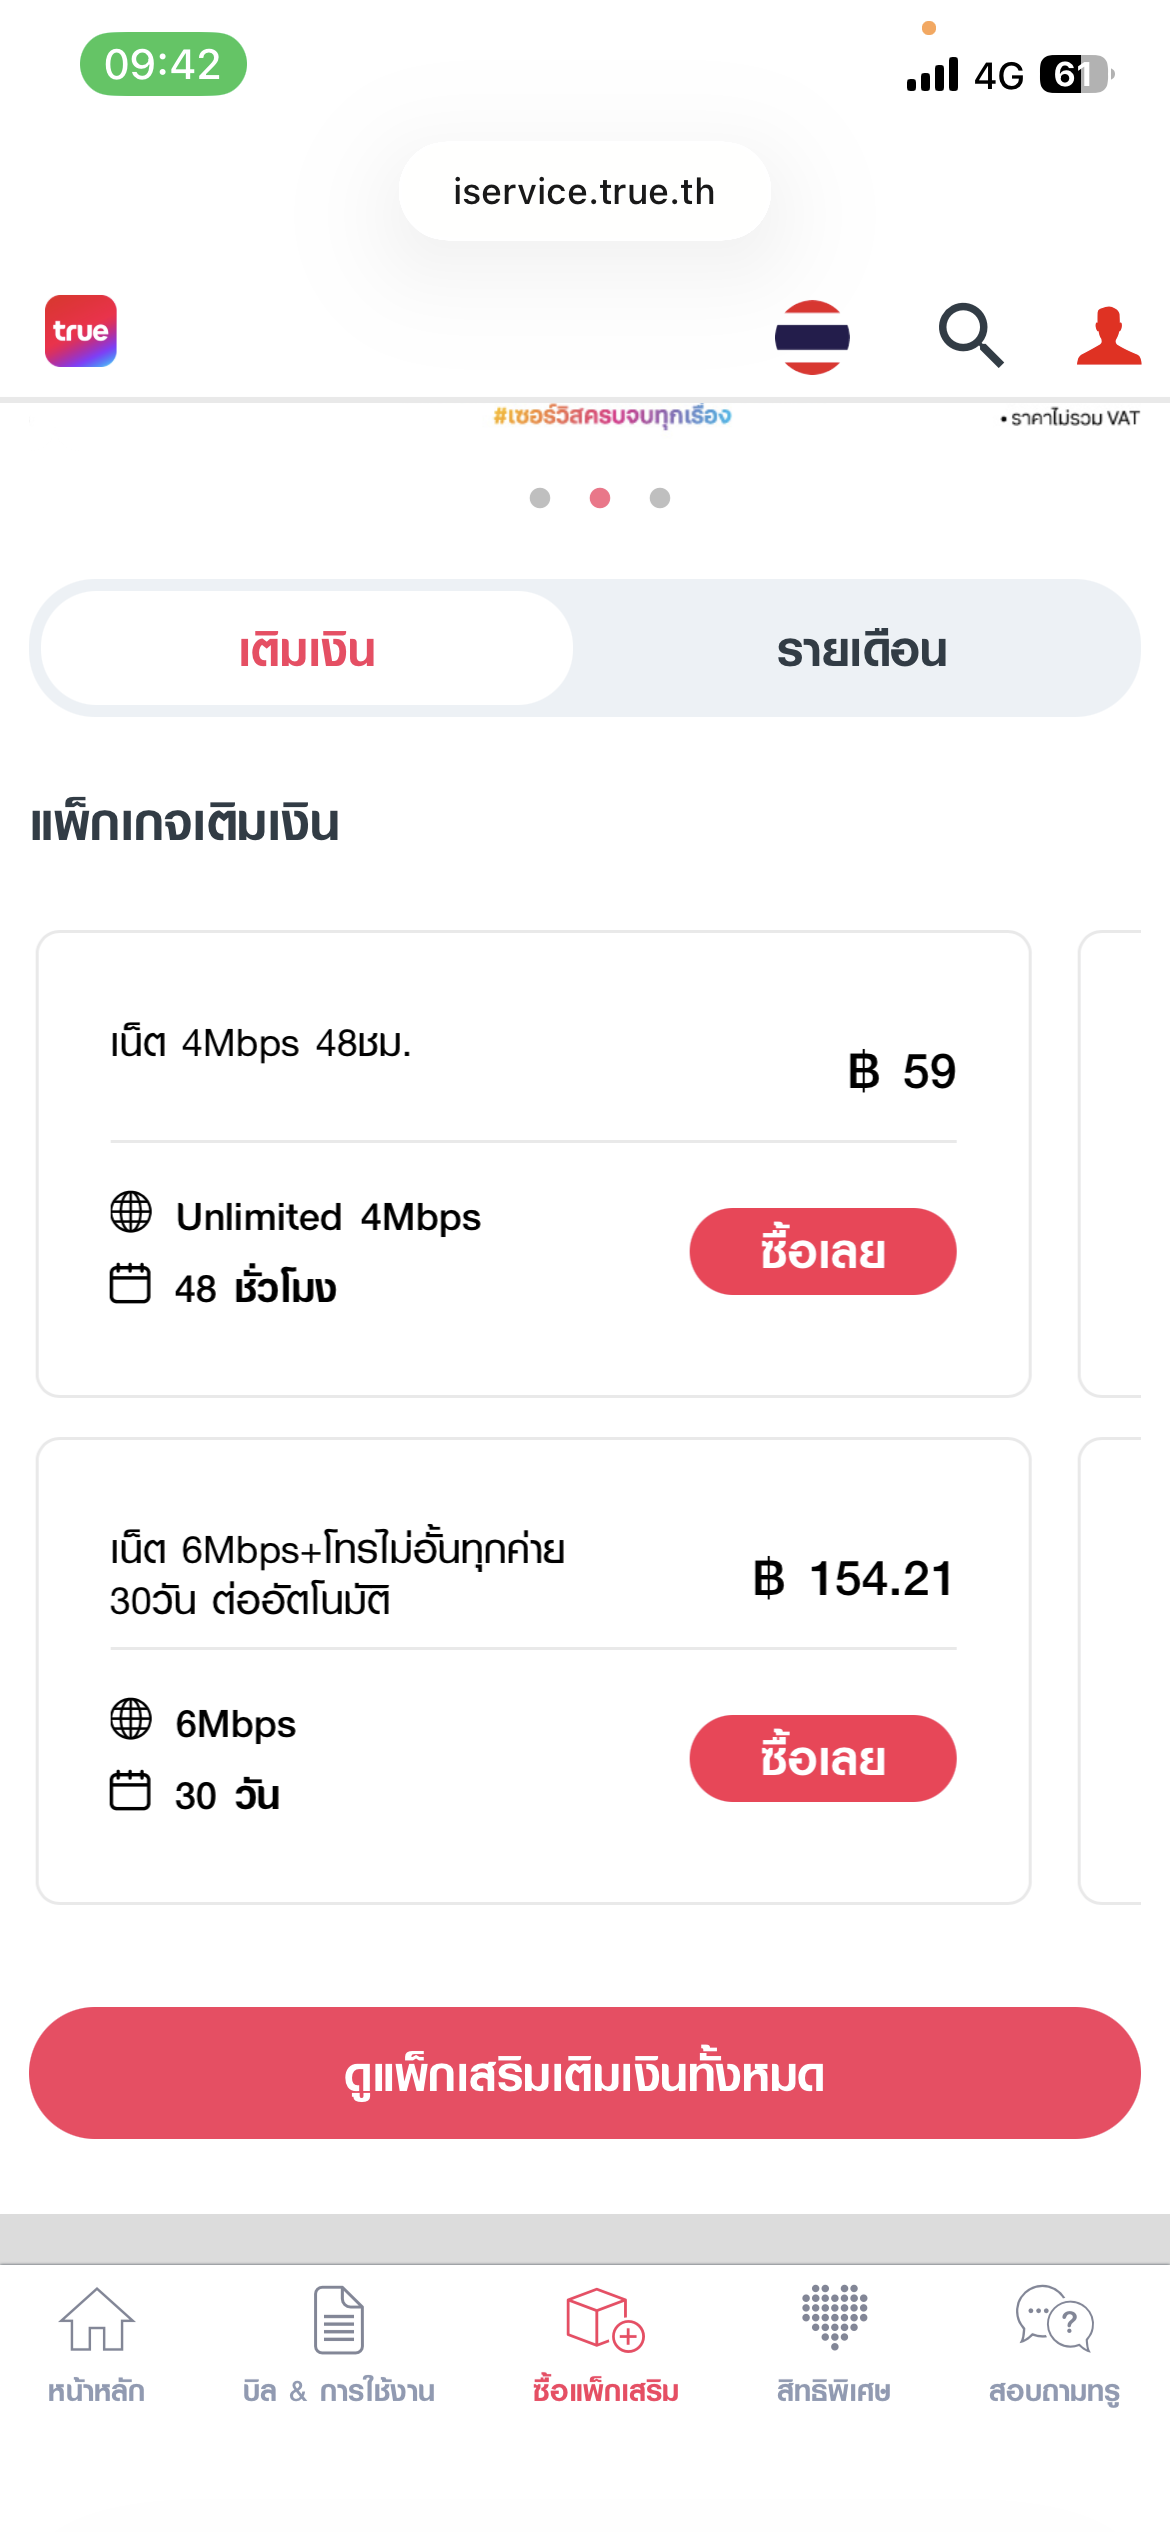Screen dimensions: 1170x2532
Task: Open the เน็ต 4Mbps 48ชม. package title
Action: tap(261, 1043)
